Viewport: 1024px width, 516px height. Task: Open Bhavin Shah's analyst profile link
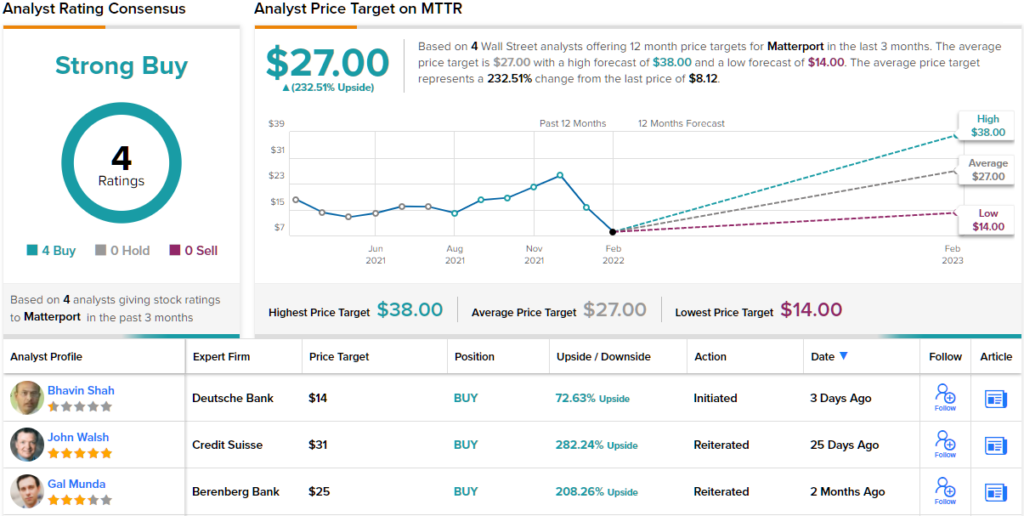pos(81,390)
